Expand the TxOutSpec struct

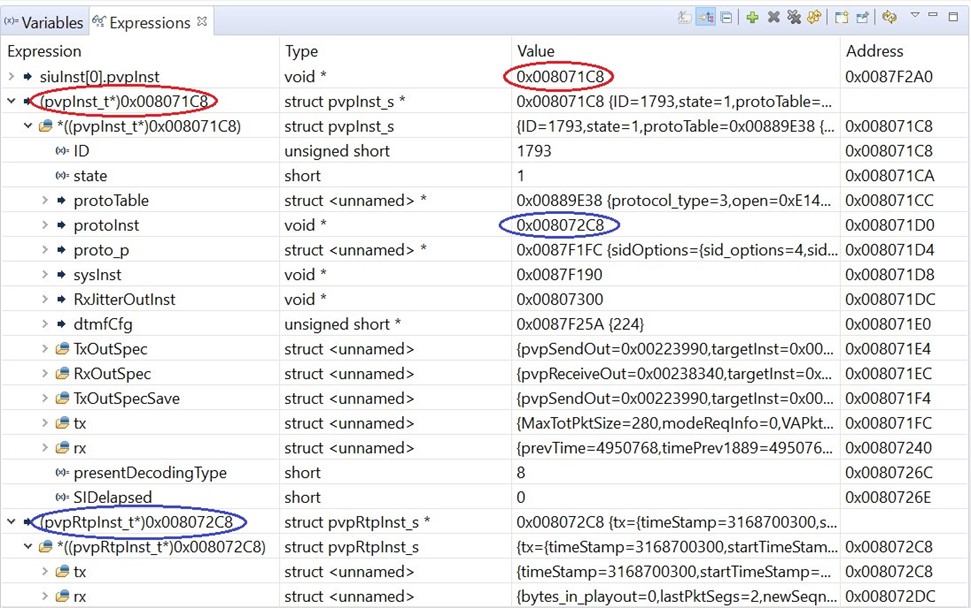(x=45, y=349)
